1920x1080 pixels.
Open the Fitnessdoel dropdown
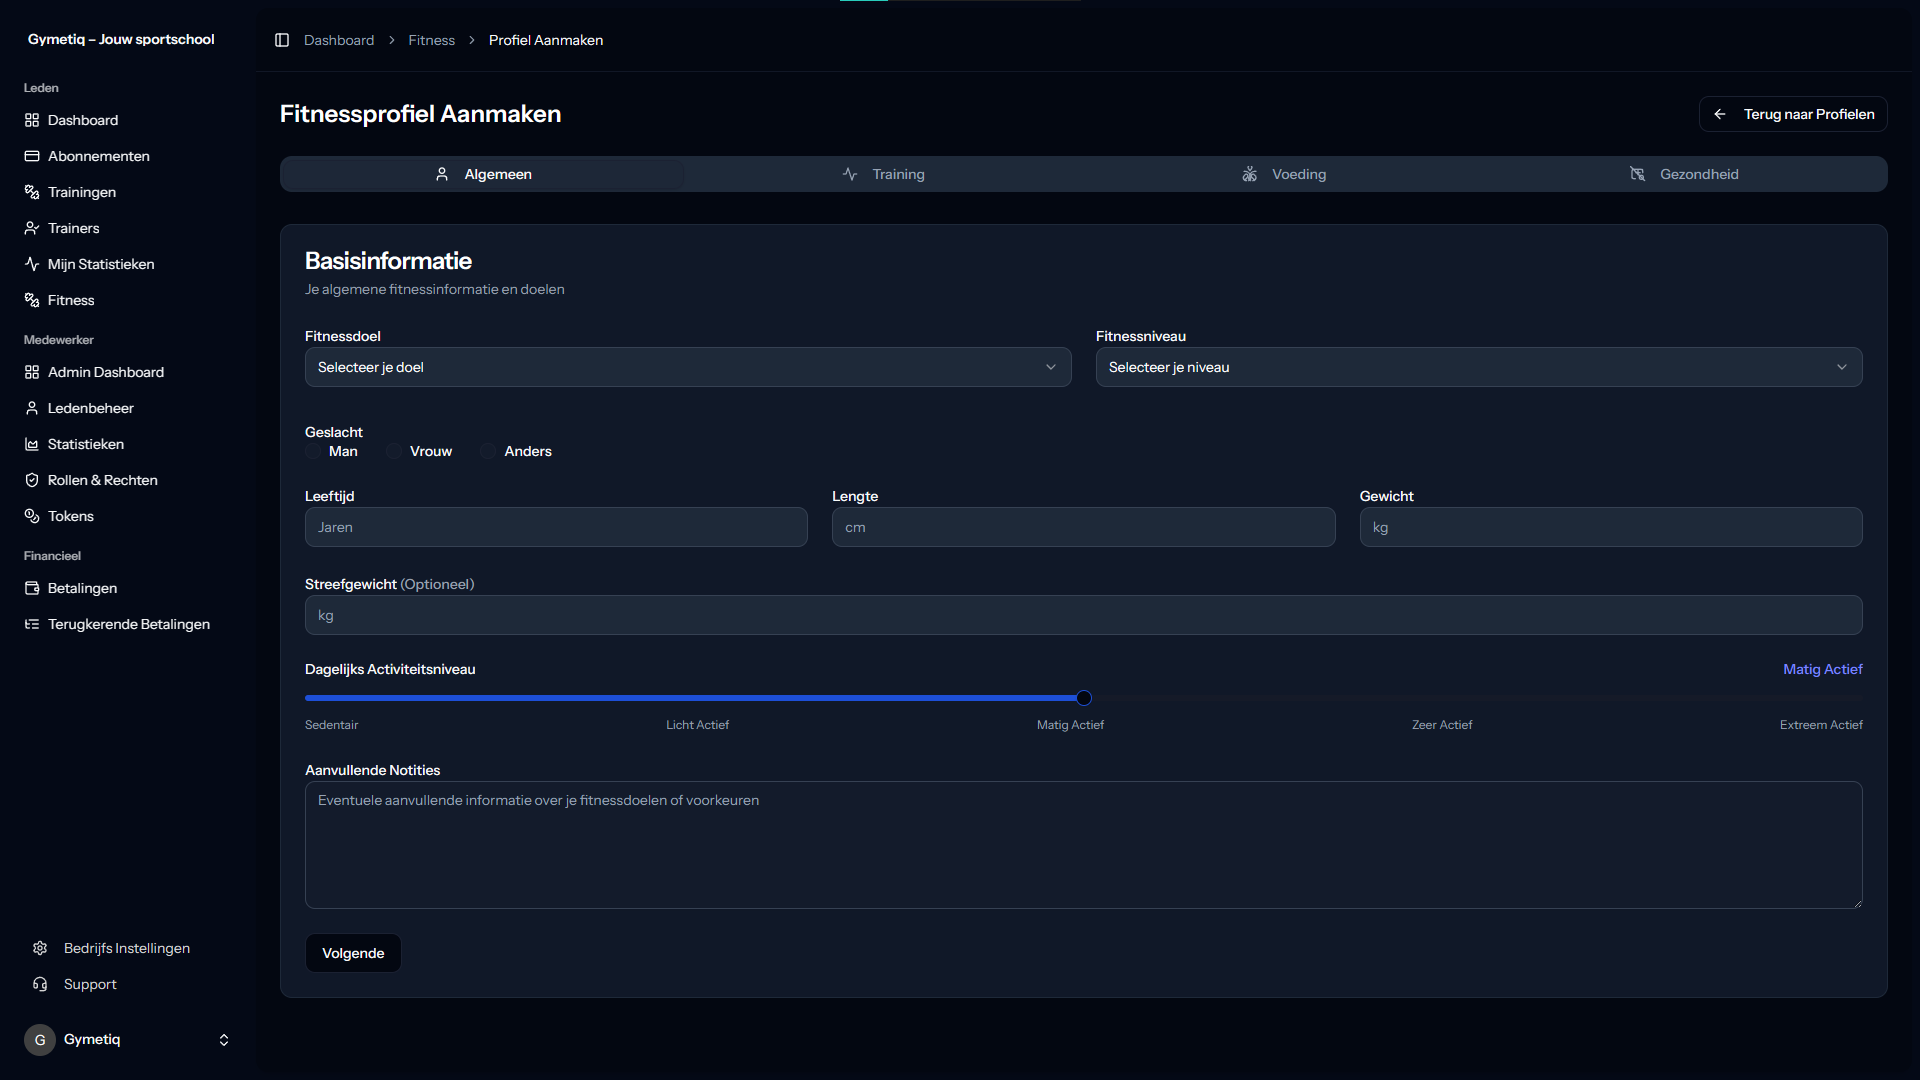click(688, 367)
